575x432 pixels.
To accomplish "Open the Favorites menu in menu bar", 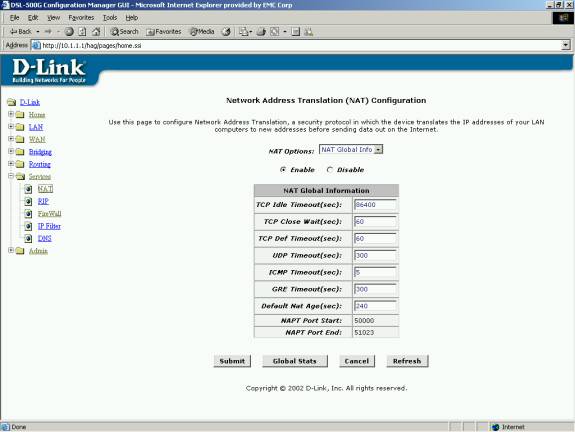I will click(81, 18).
